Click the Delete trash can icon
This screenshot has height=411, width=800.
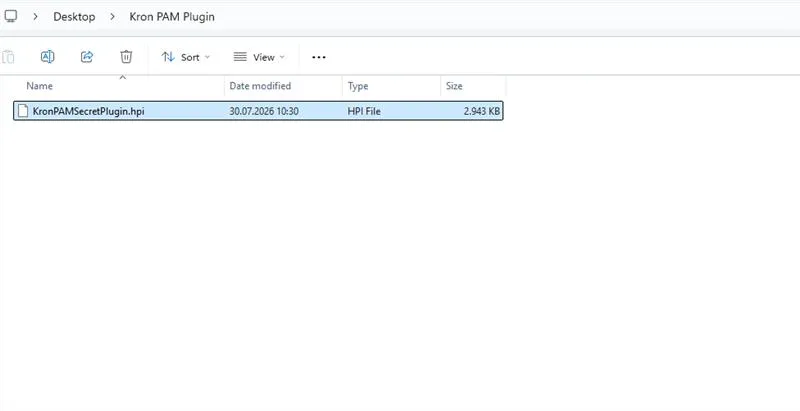pyautogui.click(x=126, y=57)
